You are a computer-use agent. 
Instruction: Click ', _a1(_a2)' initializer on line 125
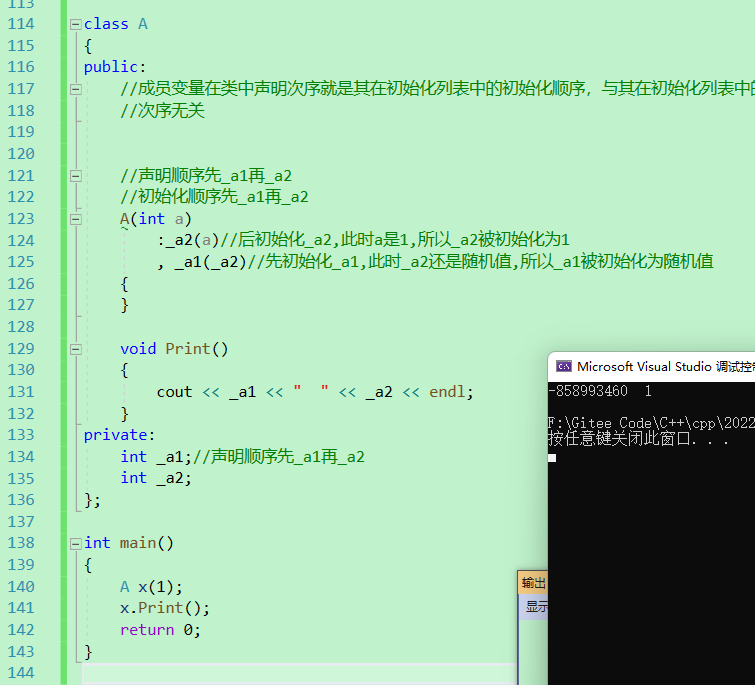tap(202, 261)
